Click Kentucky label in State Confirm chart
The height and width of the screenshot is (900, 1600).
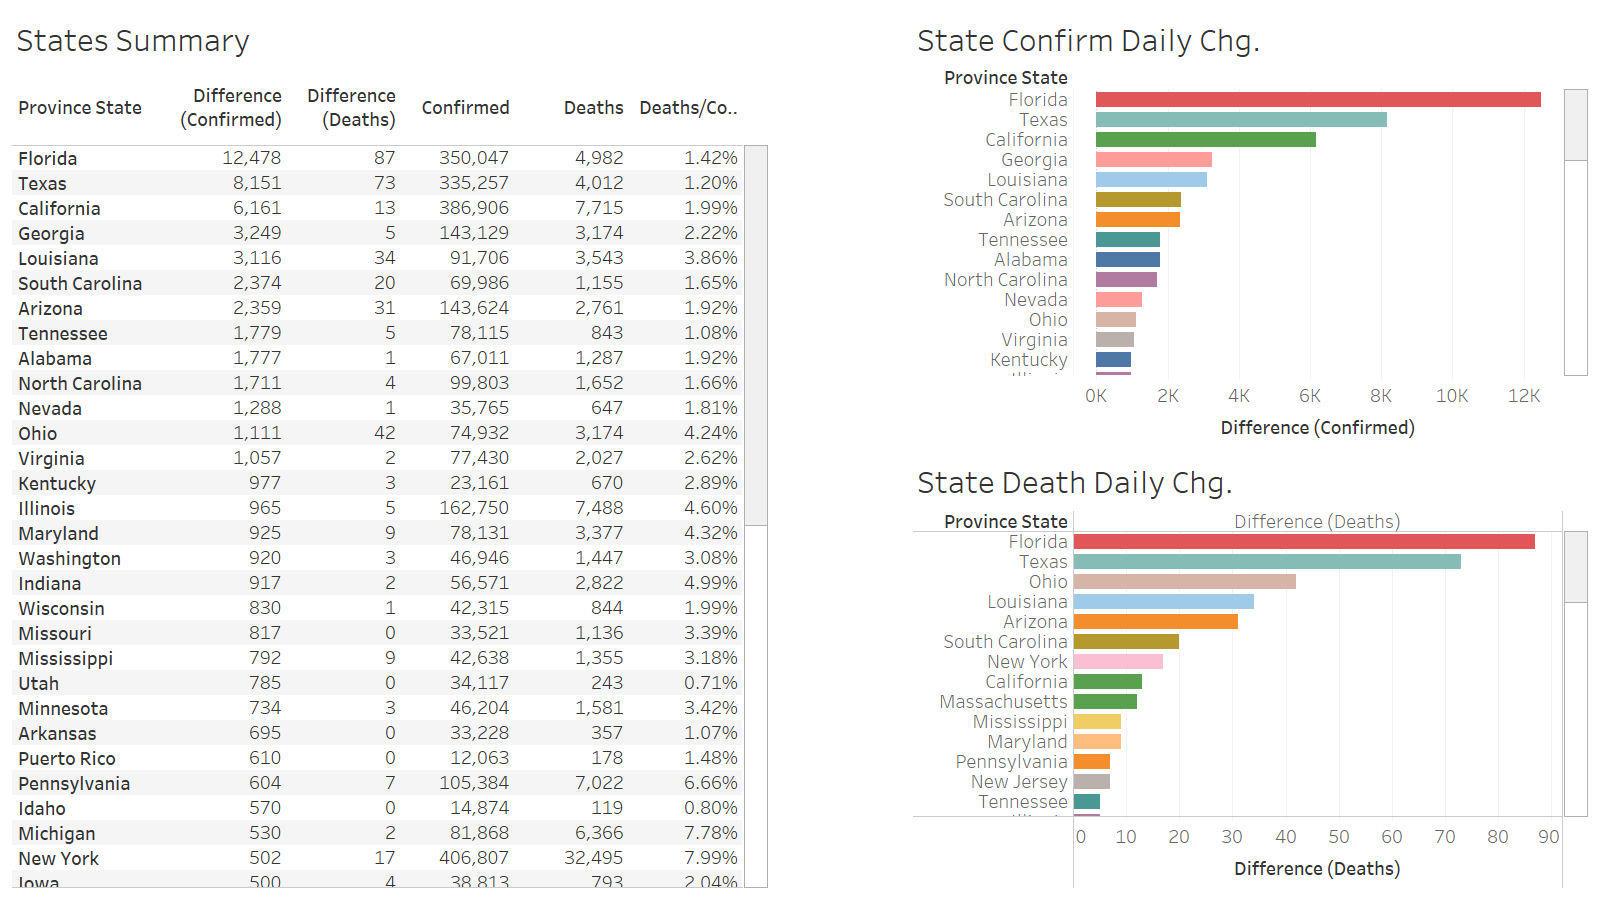click(1029, 360)
